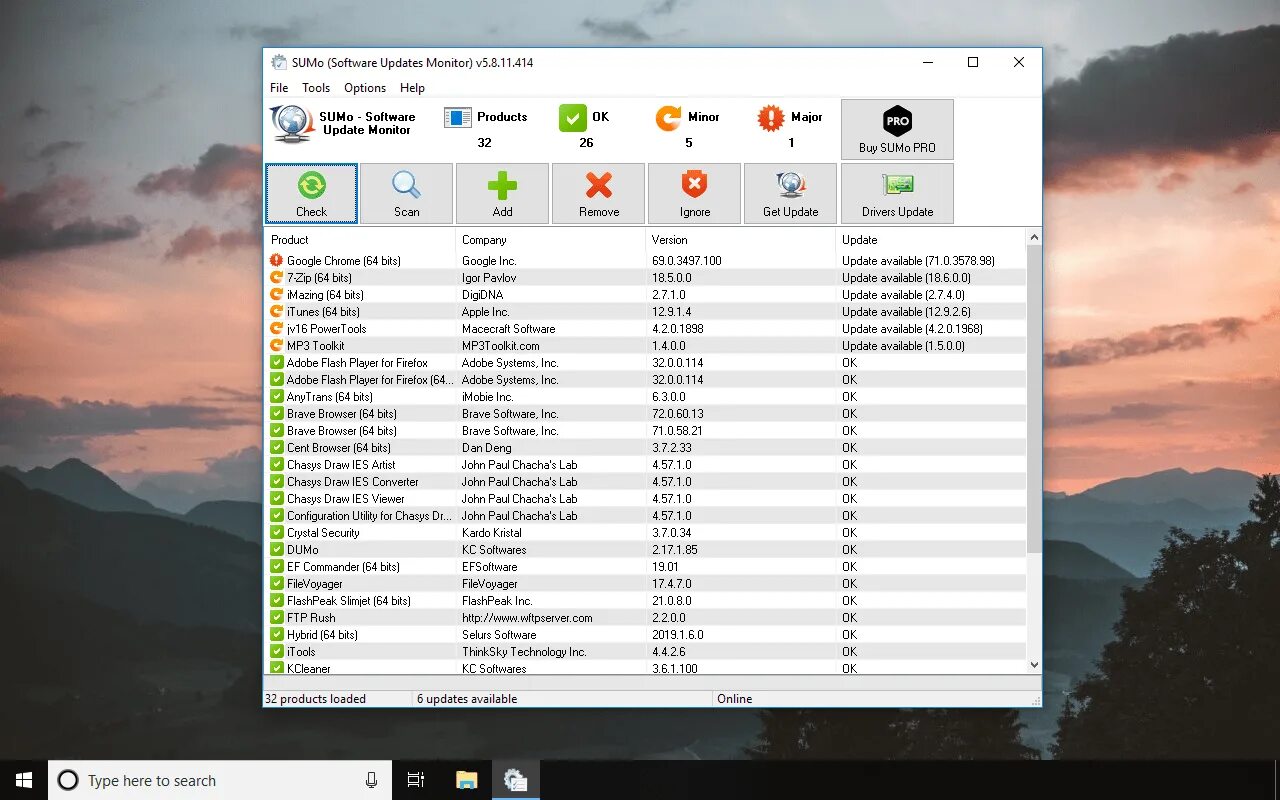This screenshot has height=800, width=1280.
Task: Select Chasys Draw IES Artist row
Action: 645,465
